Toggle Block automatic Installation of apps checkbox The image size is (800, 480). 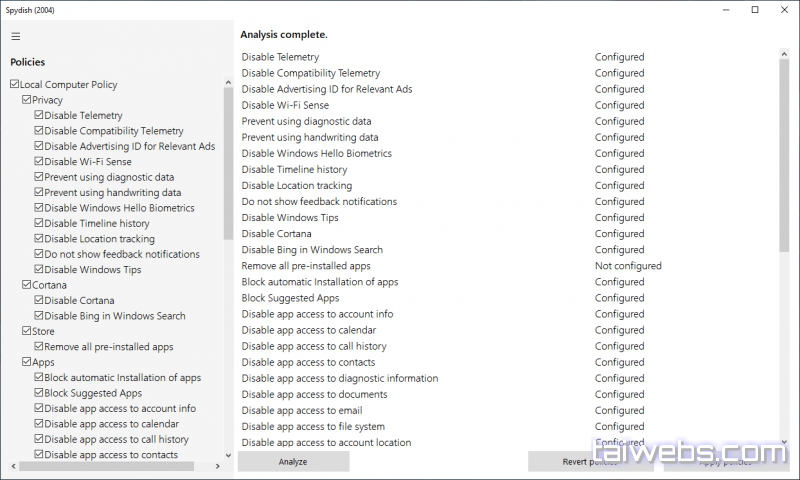(x=39, y=378)
